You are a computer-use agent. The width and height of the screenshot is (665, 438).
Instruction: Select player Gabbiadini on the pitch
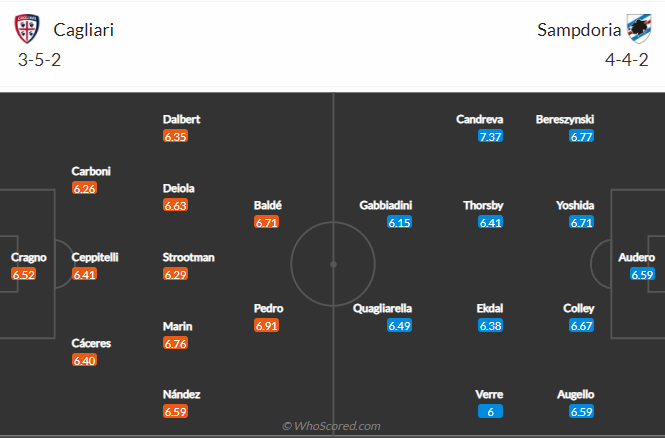pos(386,205)
